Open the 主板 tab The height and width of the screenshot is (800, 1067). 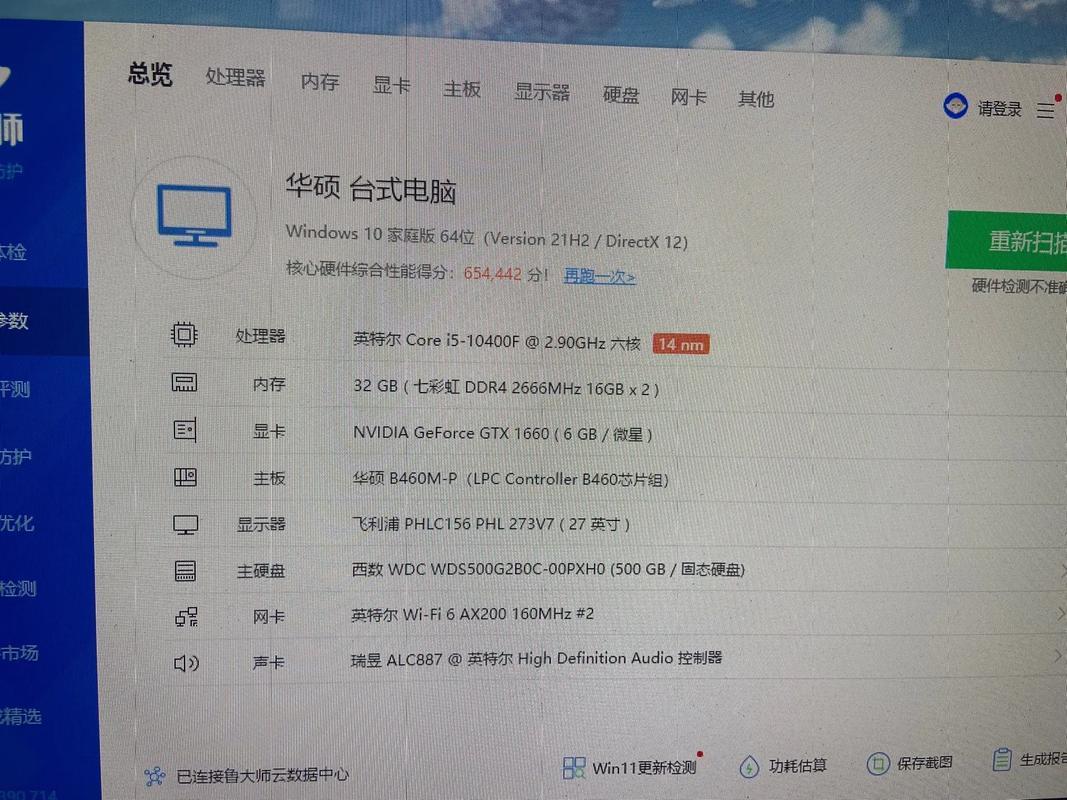(461, 89)
